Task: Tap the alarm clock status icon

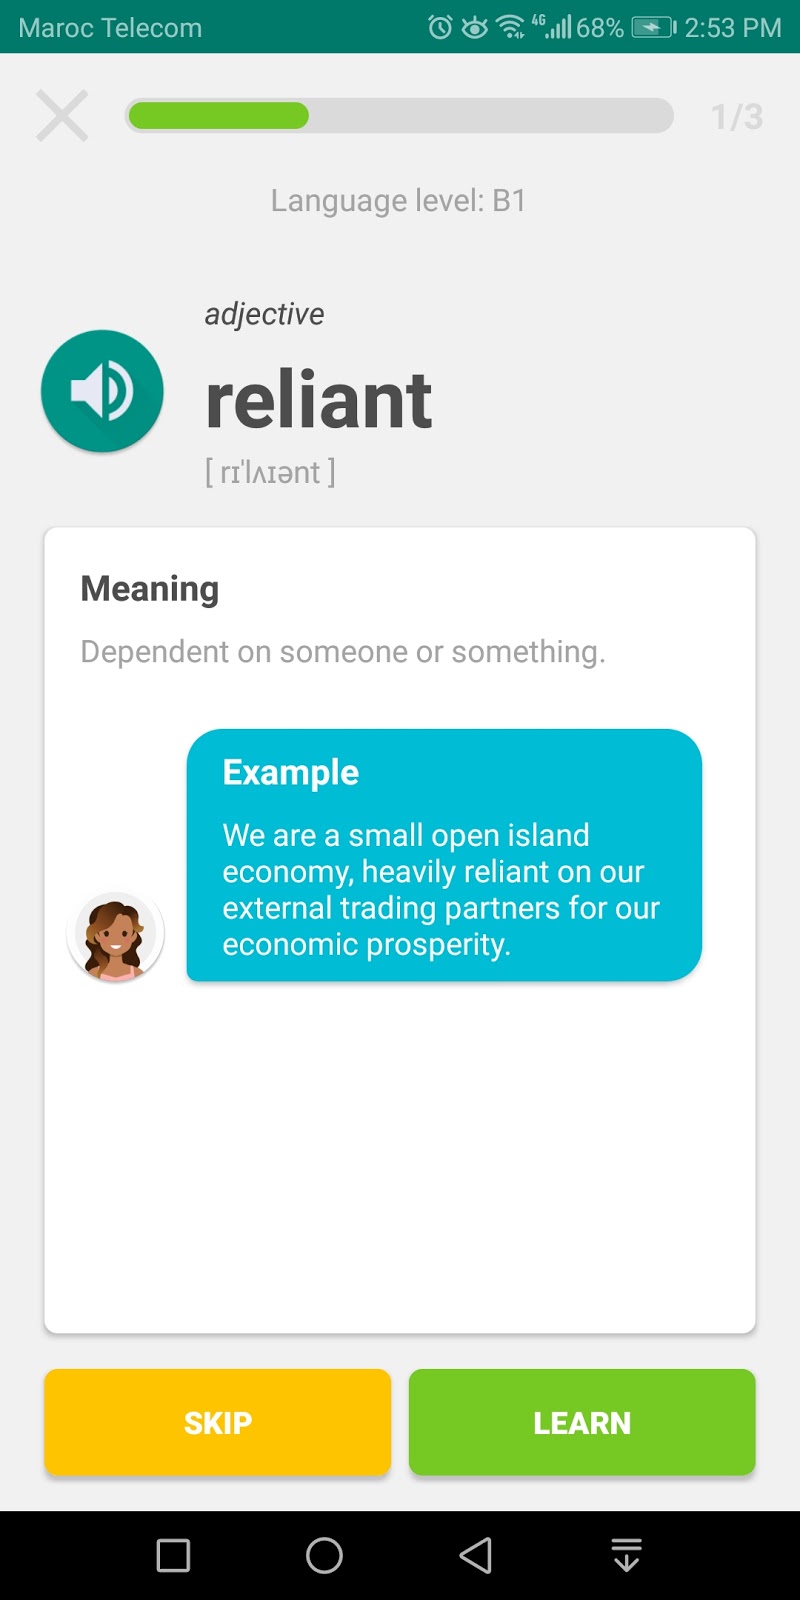Action: (x=440, y=27)
